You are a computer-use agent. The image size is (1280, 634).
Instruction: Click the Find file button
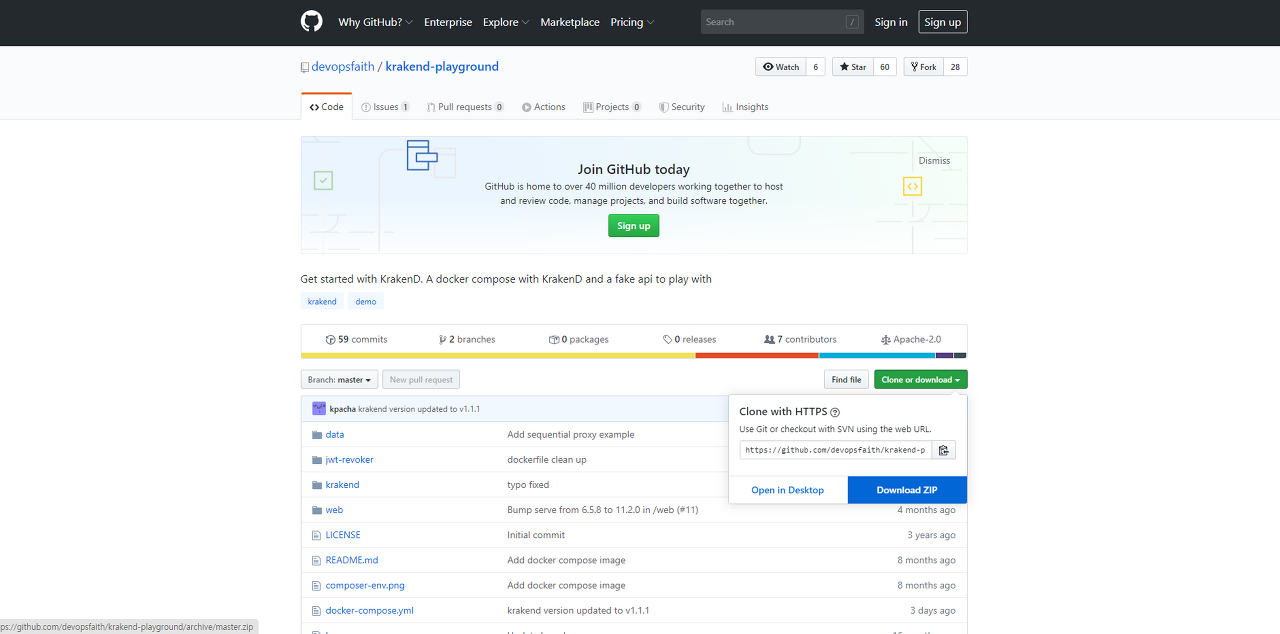846,380
